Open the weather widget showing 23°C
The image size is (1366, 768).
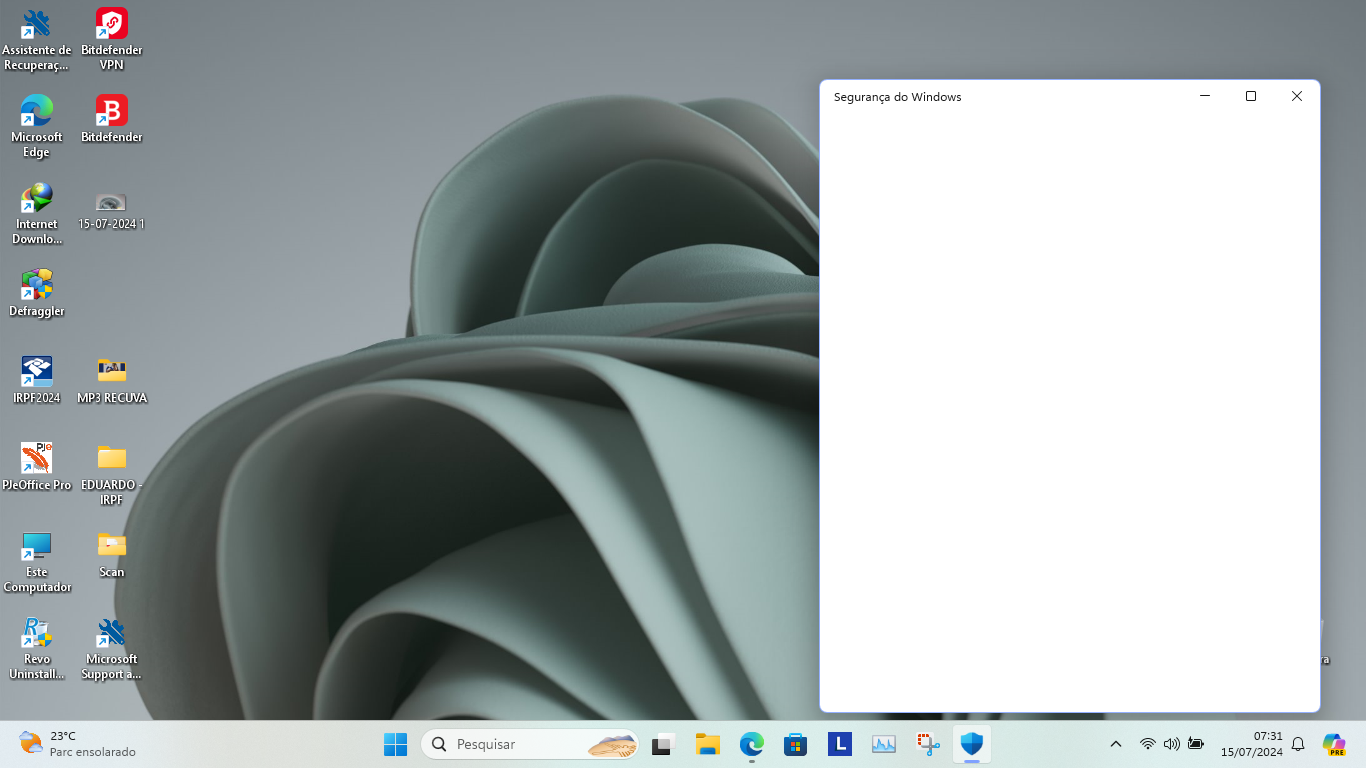point(77,744)
